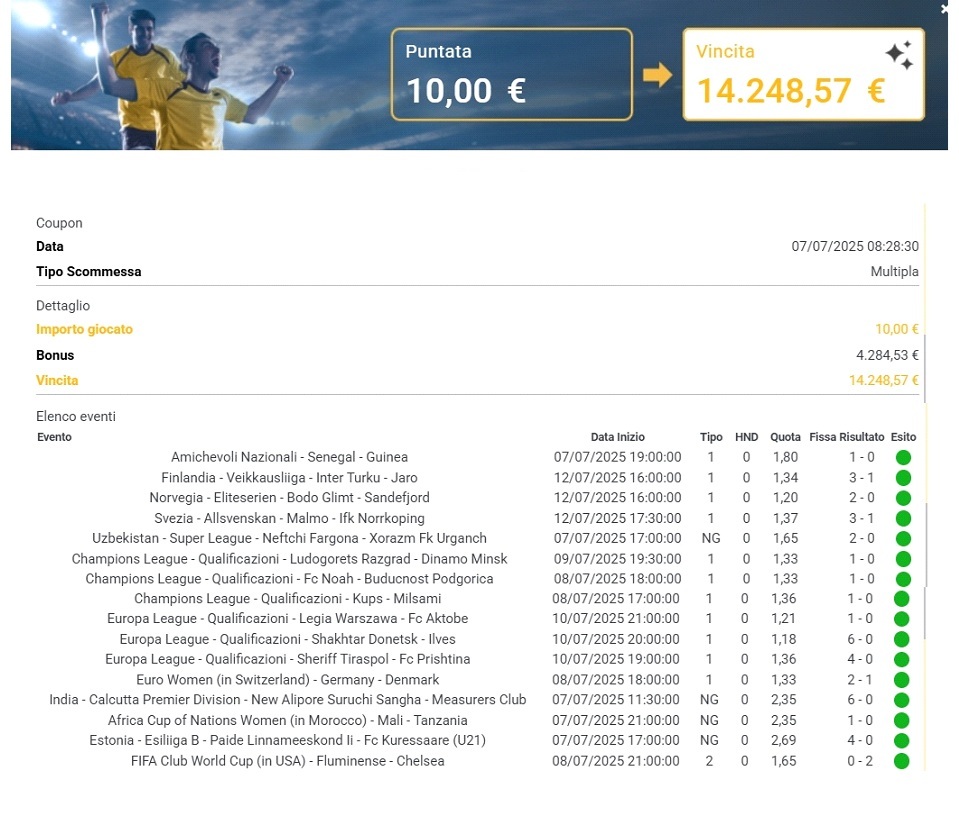Click the green outcome dot for Measurers Club row

901,700
